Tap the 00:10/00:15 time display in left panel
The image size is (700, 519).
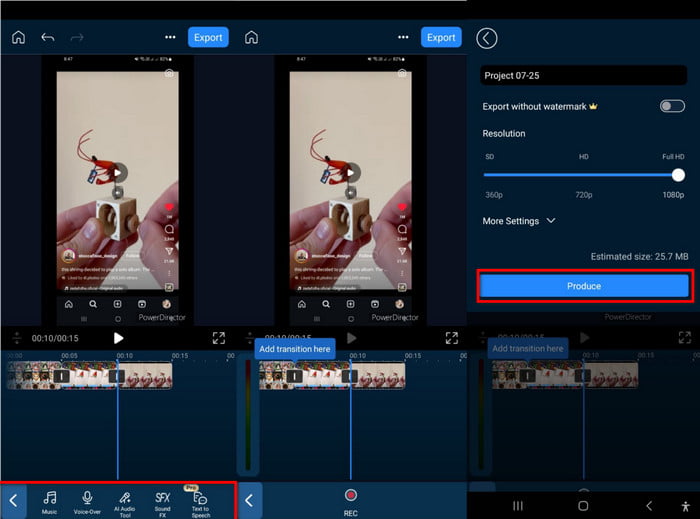(x=55, y=338)
